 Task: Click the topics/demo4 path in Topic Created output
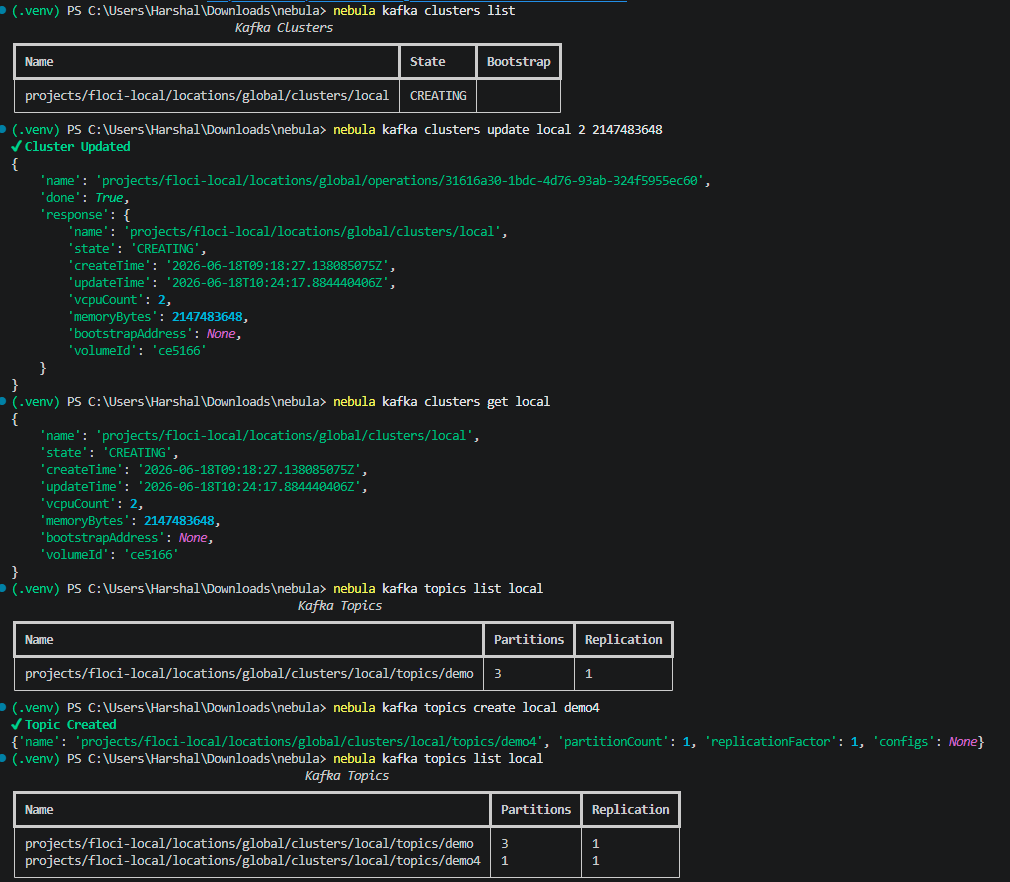pos(309,742)
